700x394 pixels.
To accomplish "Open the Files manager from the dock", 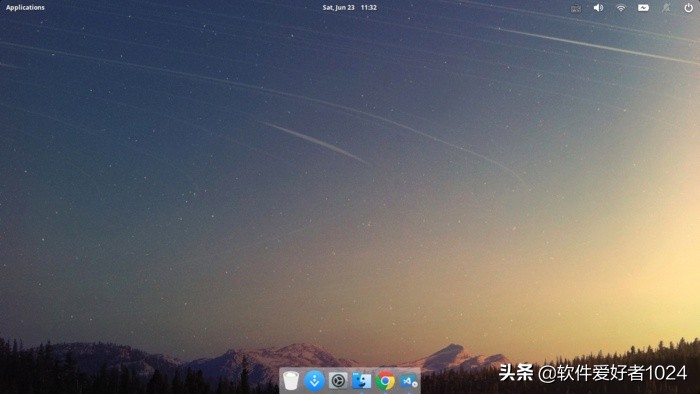I will pyautogui.click(x=362, y=381).
